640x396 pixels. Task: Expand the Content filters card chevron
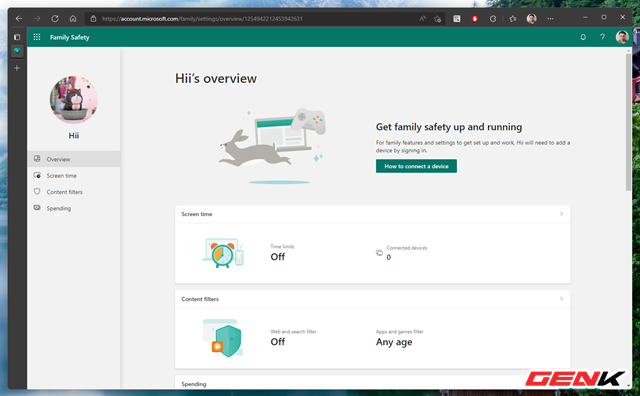[561, 299]
